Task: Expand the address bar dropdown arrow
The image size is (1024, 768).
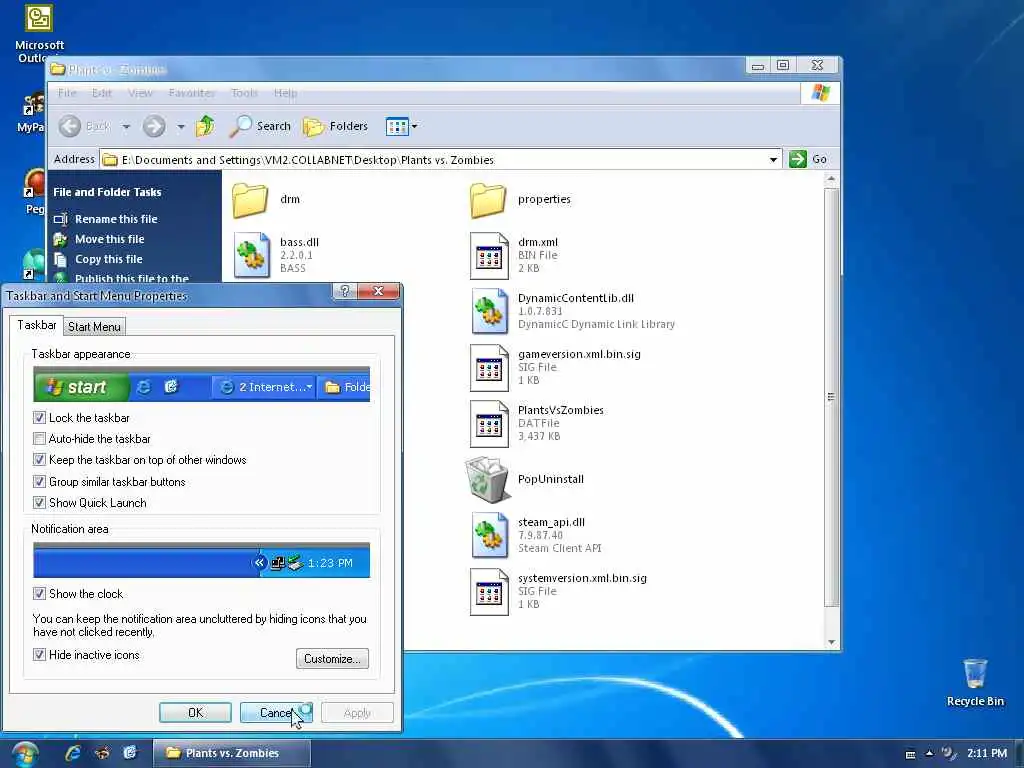Action: [773, 159]
